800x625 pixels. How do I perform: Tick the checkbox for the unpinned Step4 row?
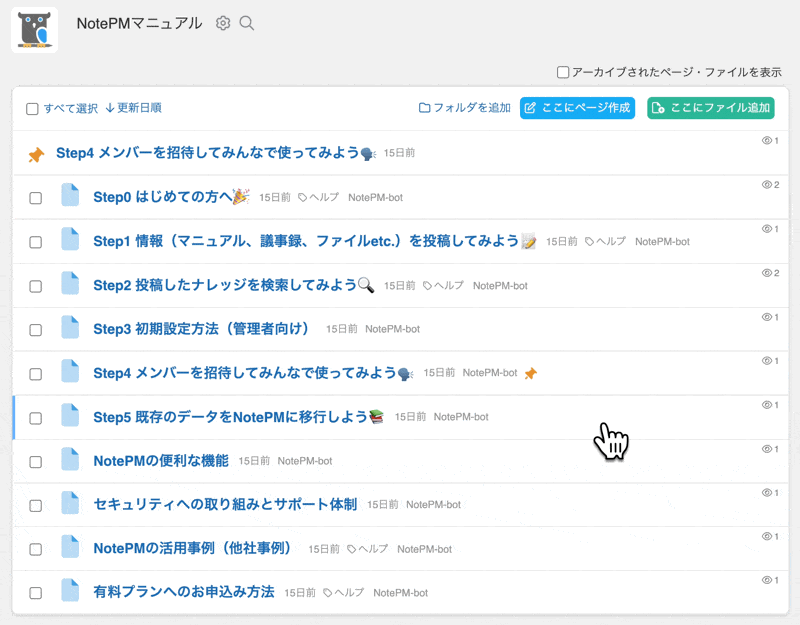36,374
